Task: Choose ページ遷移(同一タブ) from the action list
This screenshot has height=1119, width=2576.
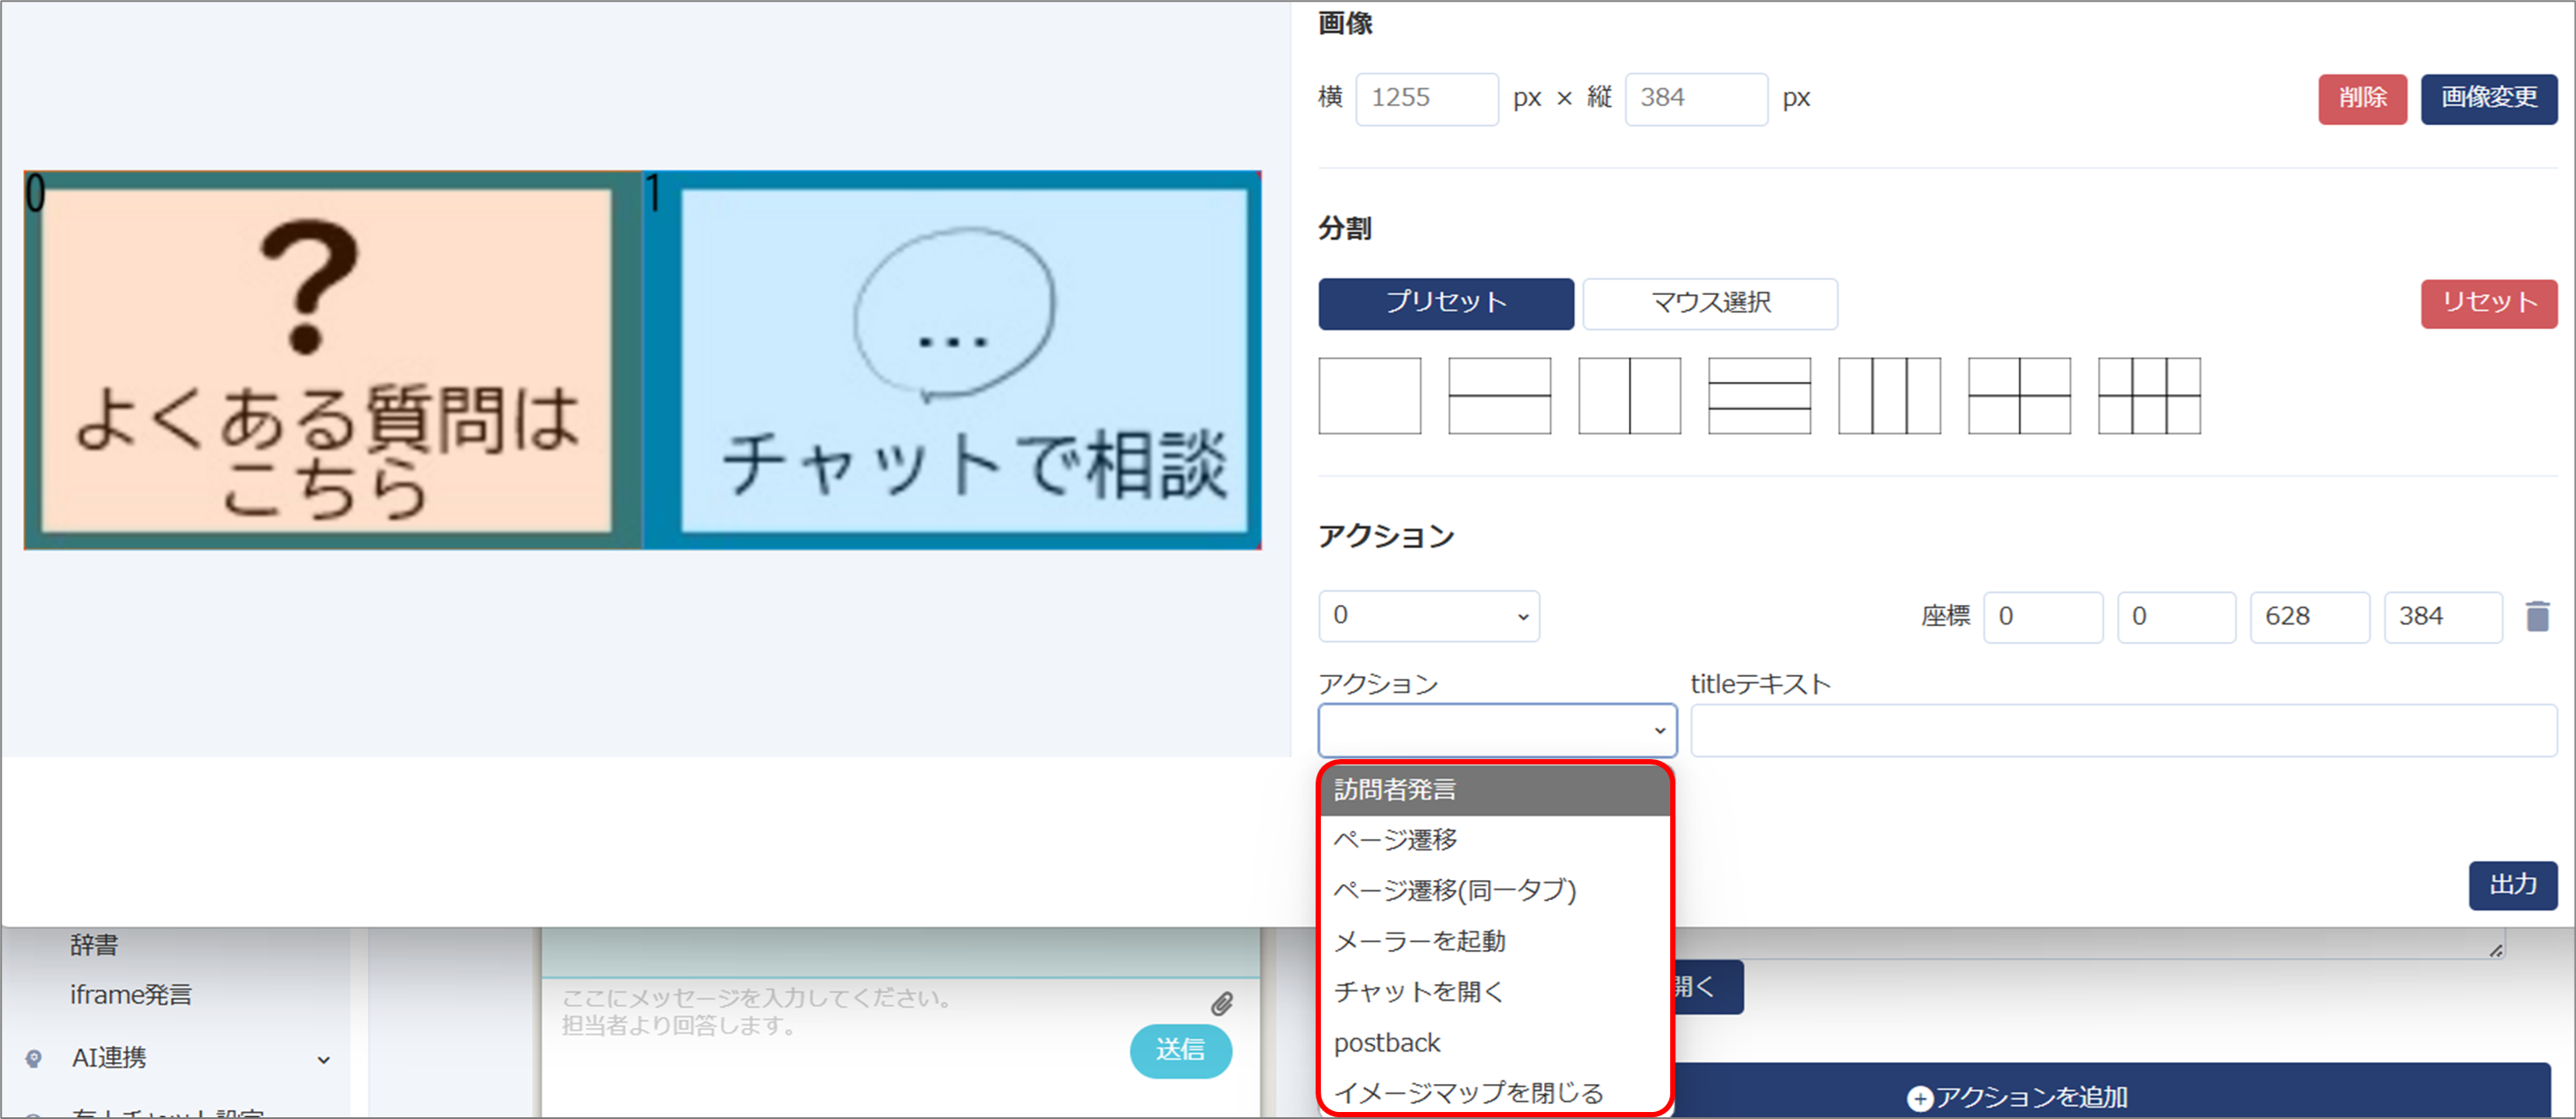Action: coord(1495,890)
